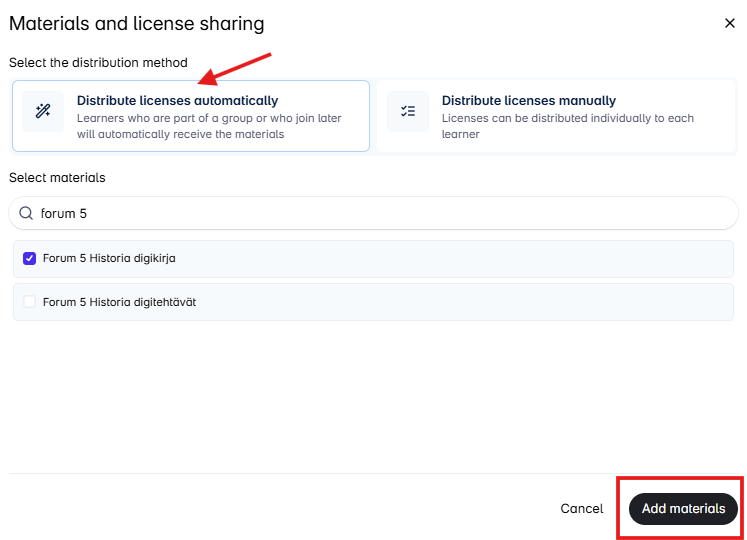Select Distribute licenses automatically option

tap(177, 101)
